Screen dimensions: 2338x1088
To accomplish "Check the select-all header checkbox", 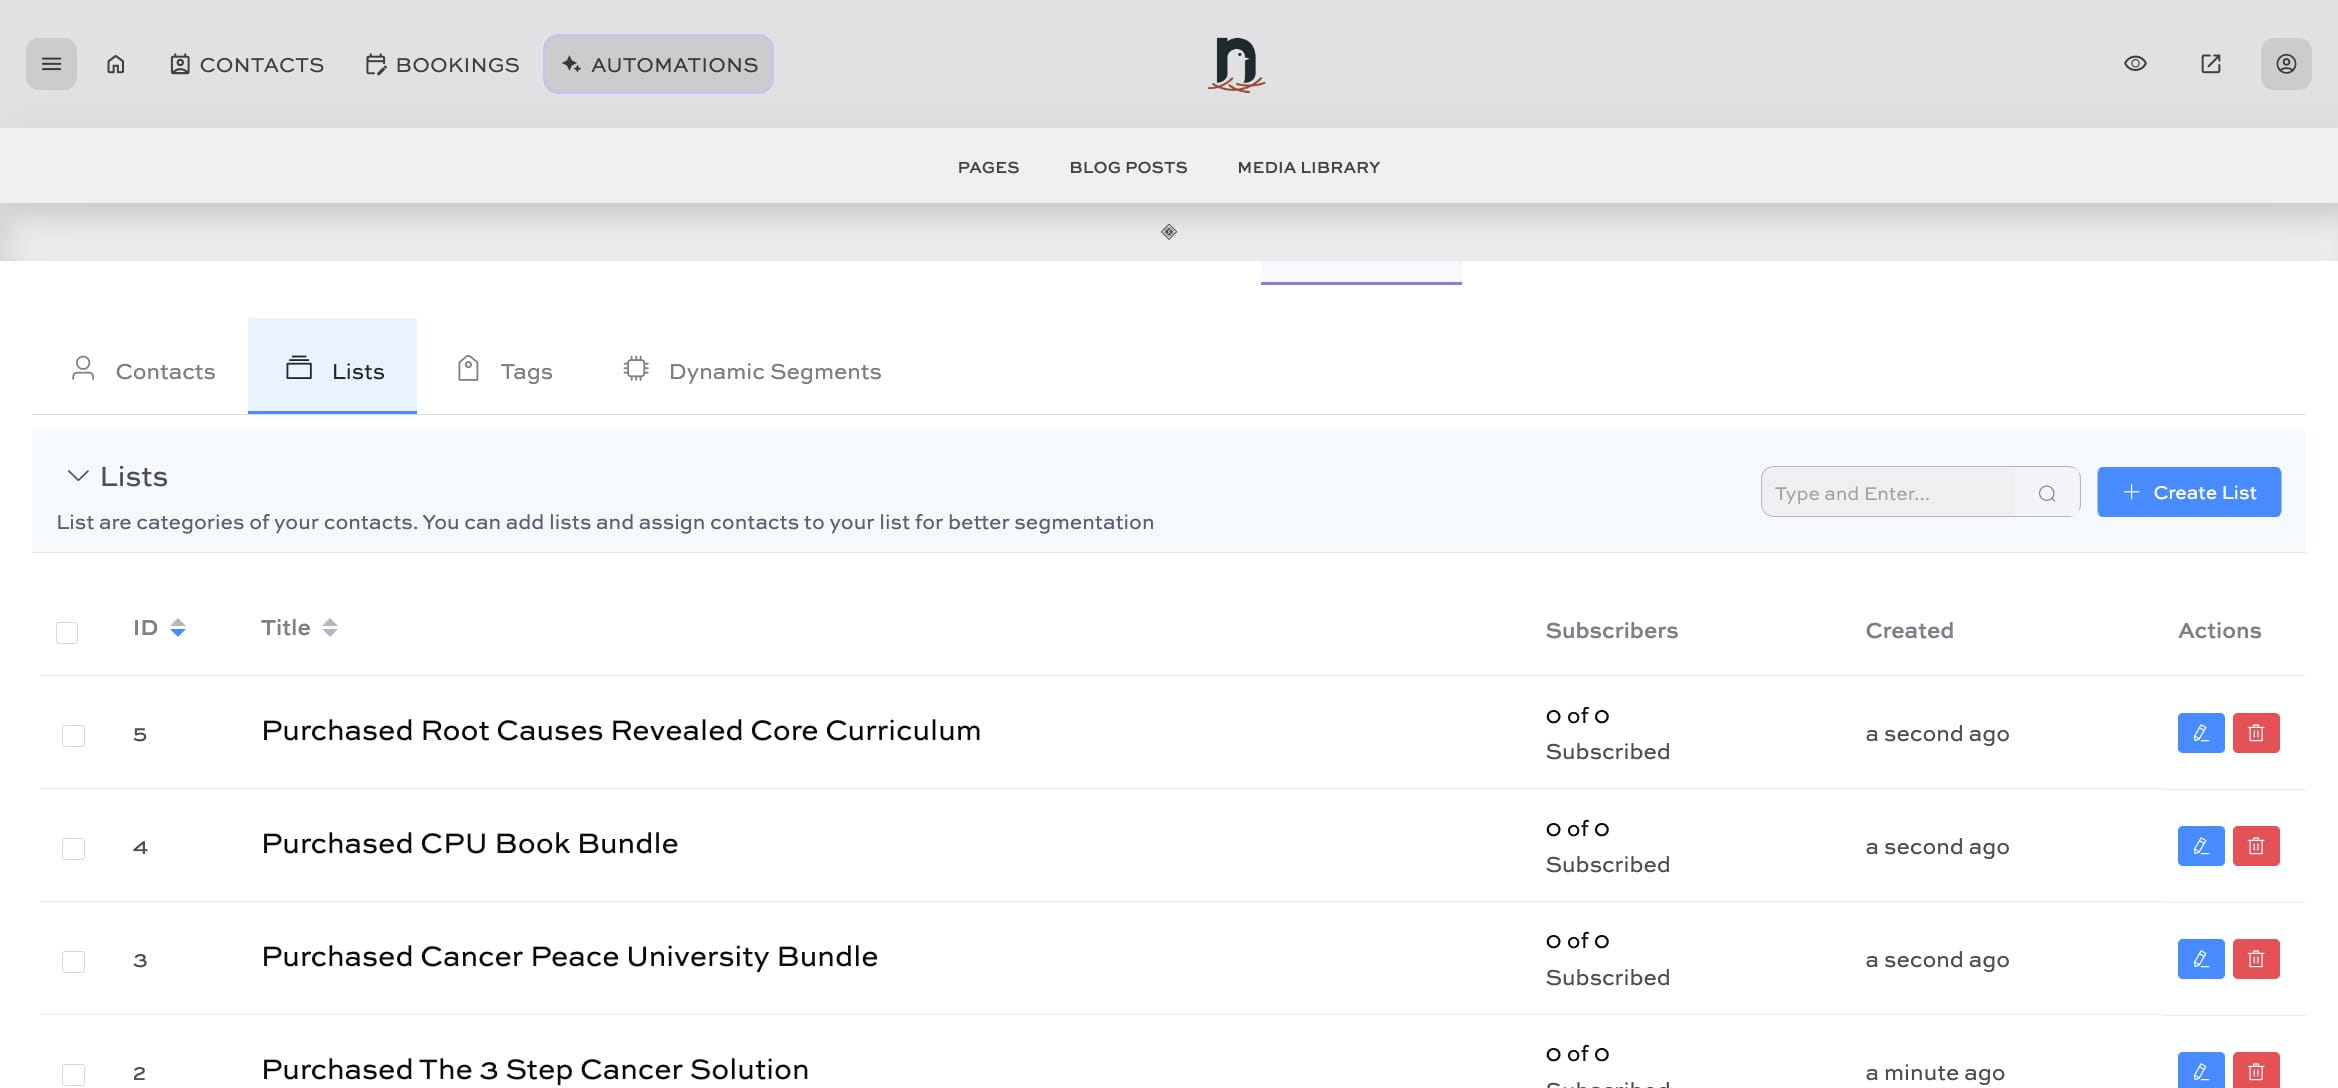I will tap(67, 632).
